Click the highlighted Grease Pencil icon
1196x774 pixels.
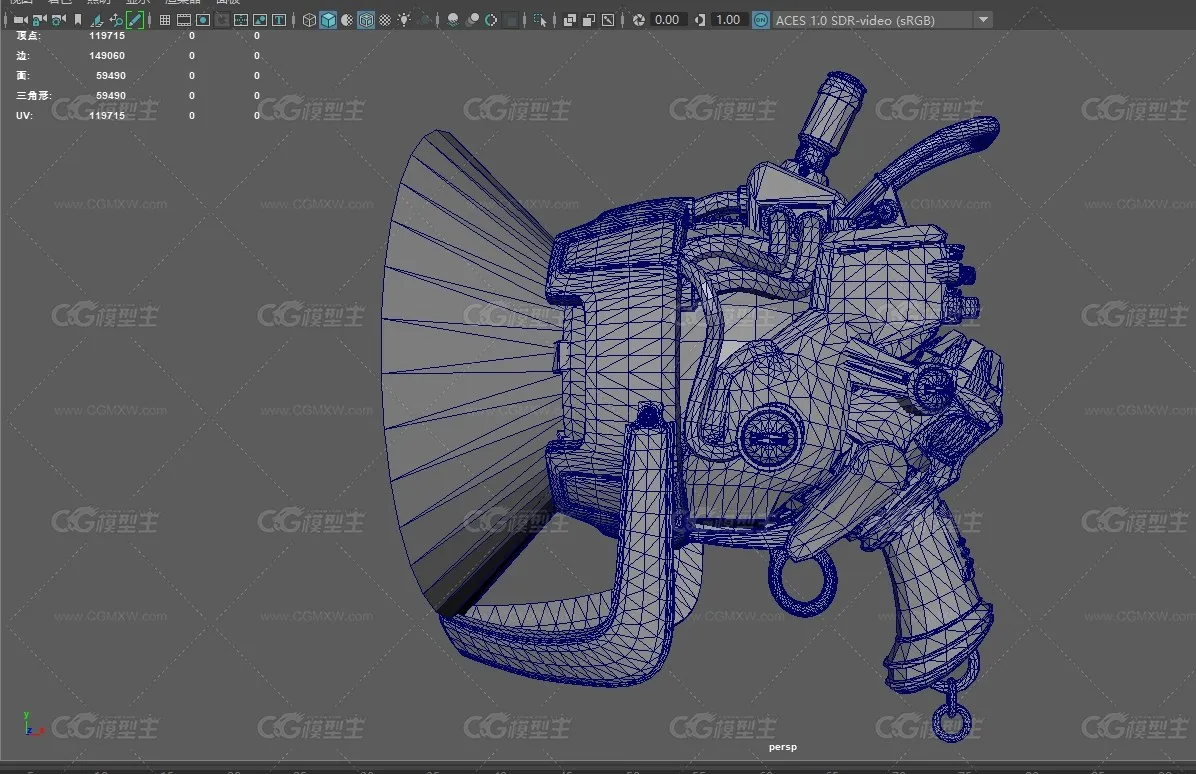click(135, 20)
